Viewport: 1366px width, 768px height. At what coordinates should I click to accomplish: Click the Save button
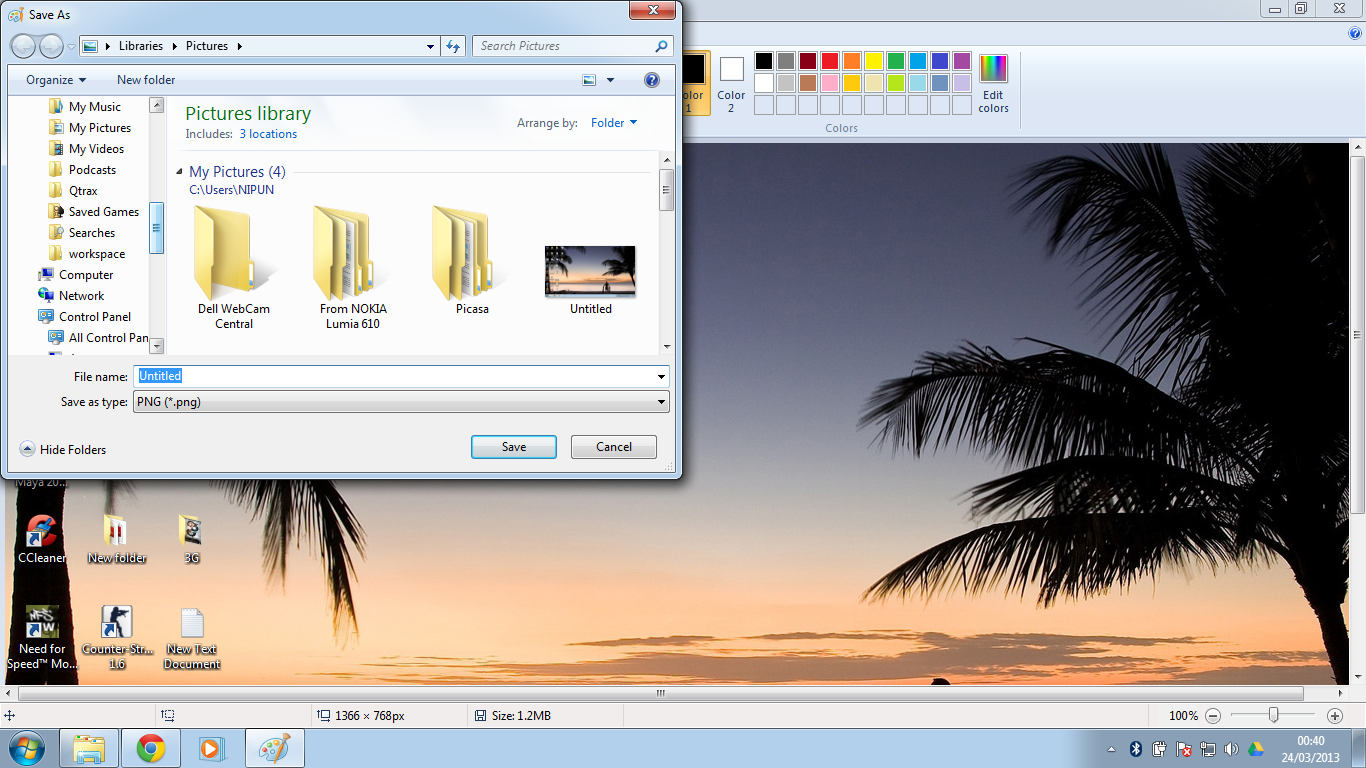(x=514, y=447)
